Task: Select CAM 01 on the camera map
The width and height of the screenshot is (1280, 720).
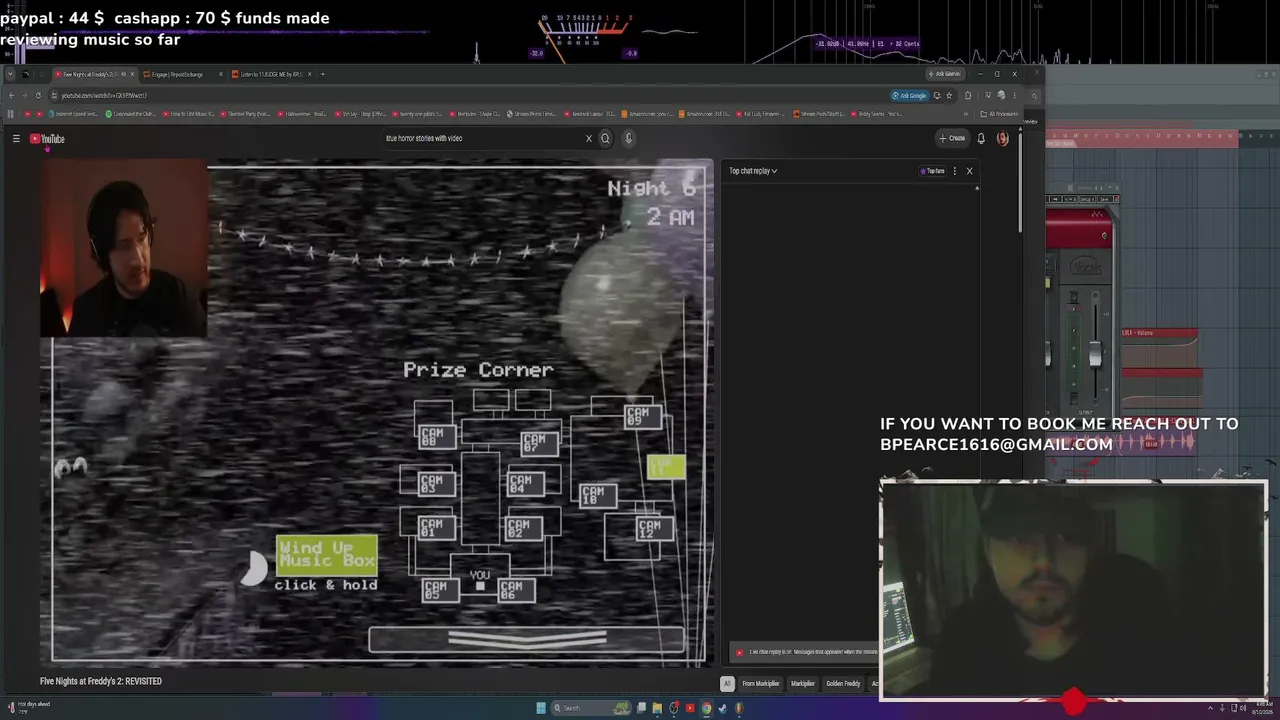Action: click(437, 526)
